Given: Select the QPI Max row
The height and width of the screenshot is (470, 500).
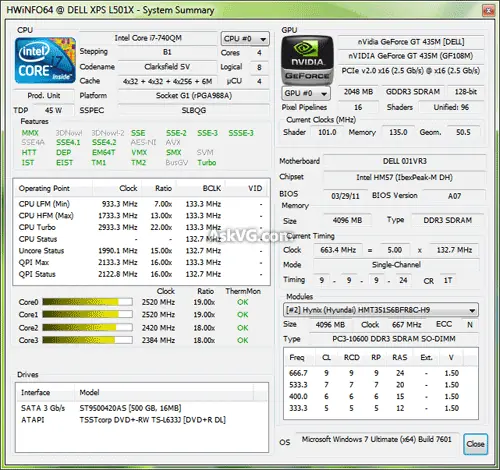Looking at the screenshot, I should pyautogui.click(x=141, y=262).
